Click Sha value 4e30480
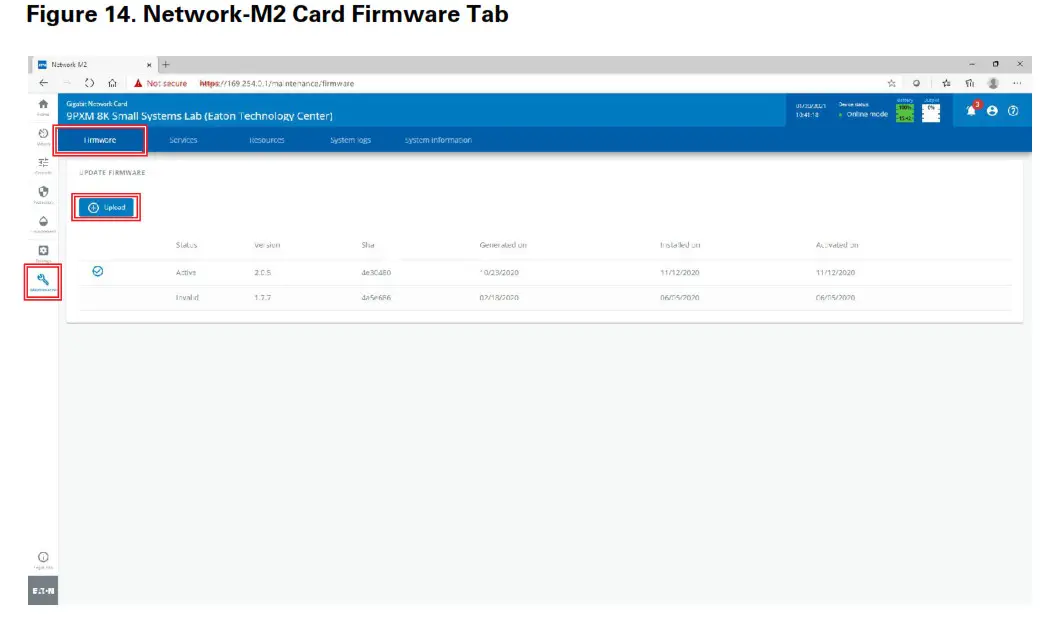The image size is (1054, 621). pyautogui.click(x=376, y=272)
